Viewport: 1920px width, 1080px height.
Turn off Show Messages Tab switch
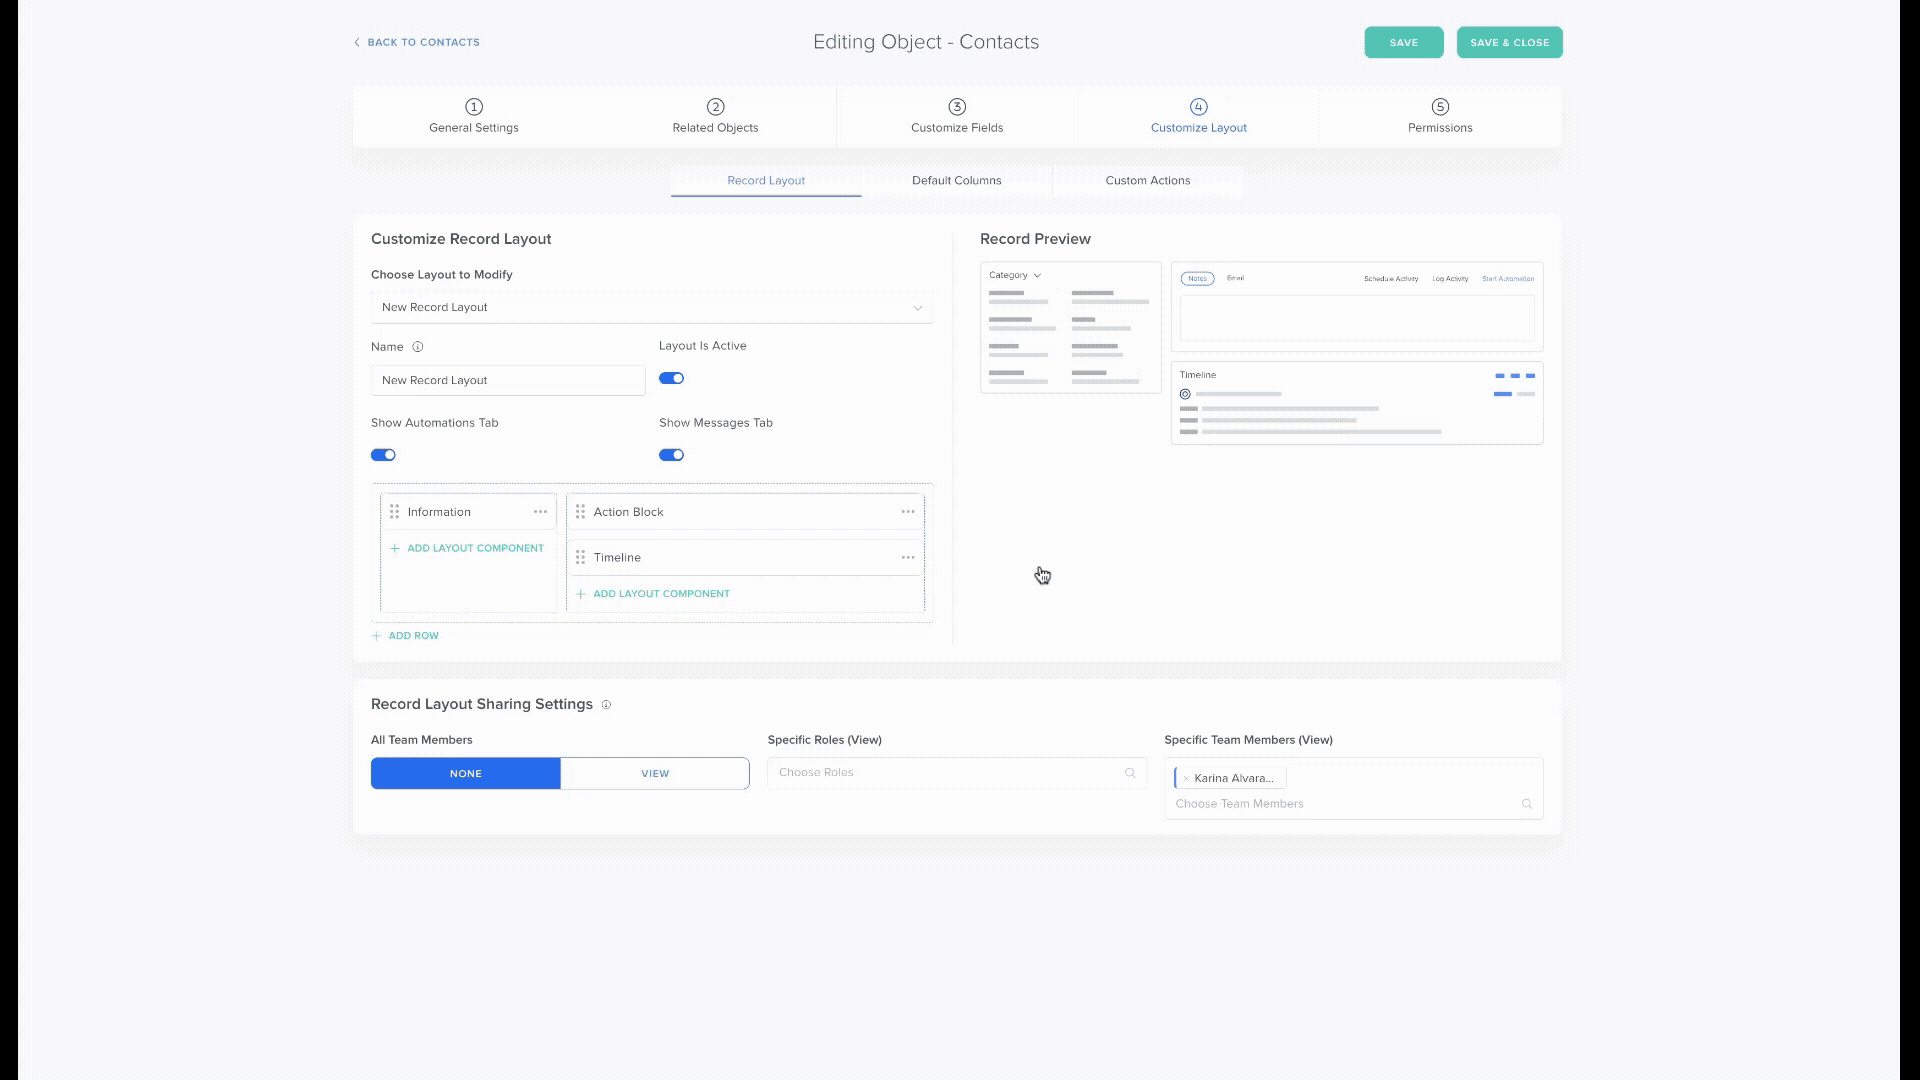tap(671, 455)
